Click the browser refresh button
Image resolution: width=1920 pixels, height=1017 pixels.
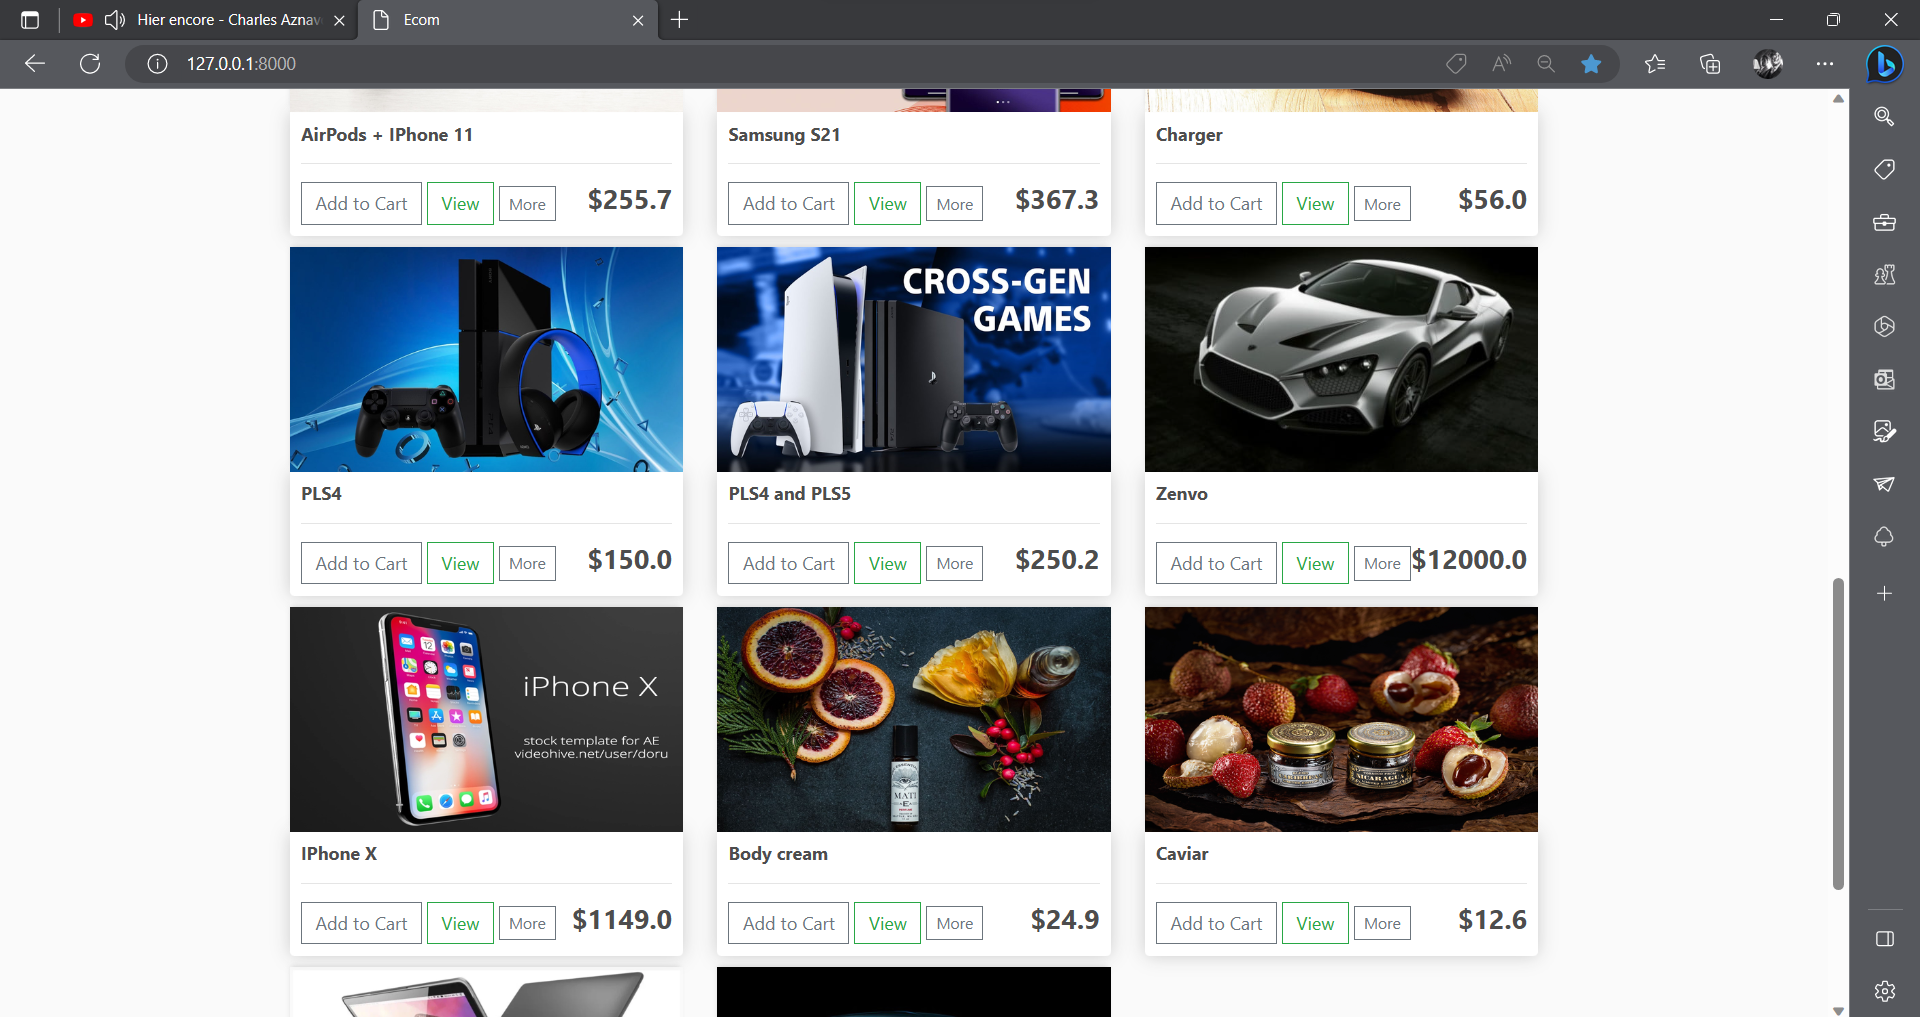point(90,64)
